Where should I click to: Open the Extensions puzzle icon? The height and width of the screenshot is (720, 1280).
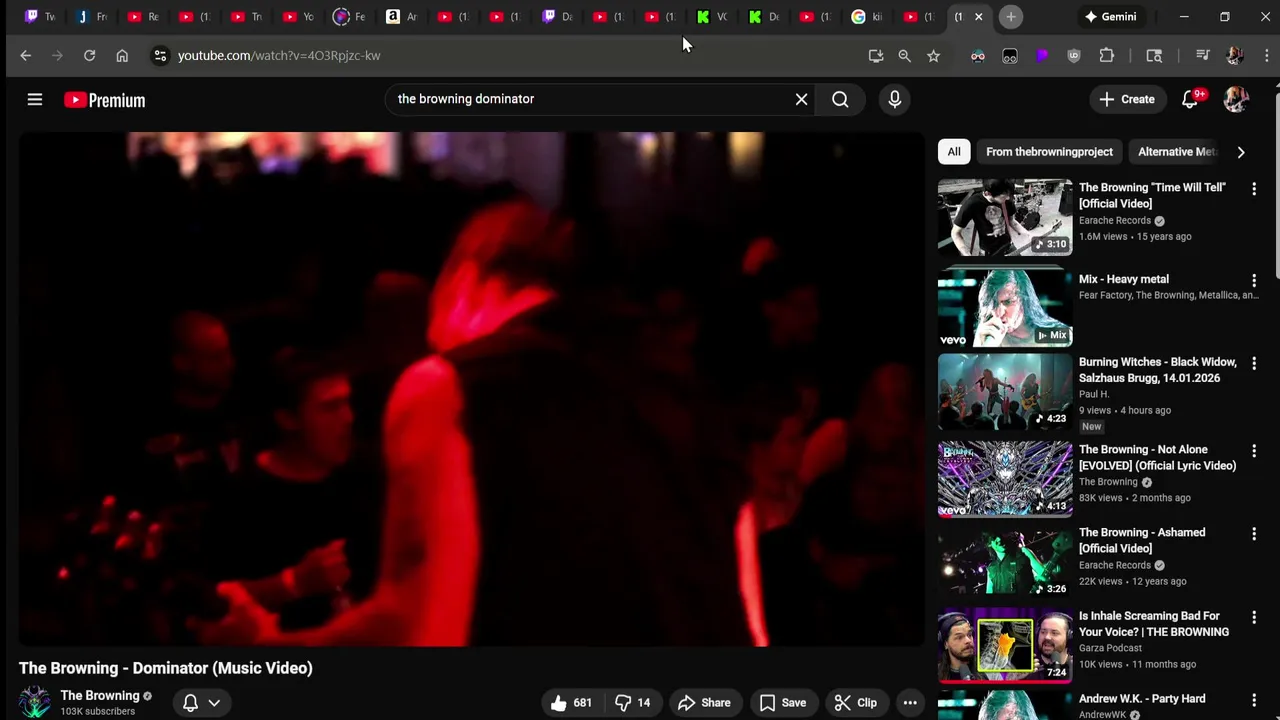click(x=1107, y=56)
